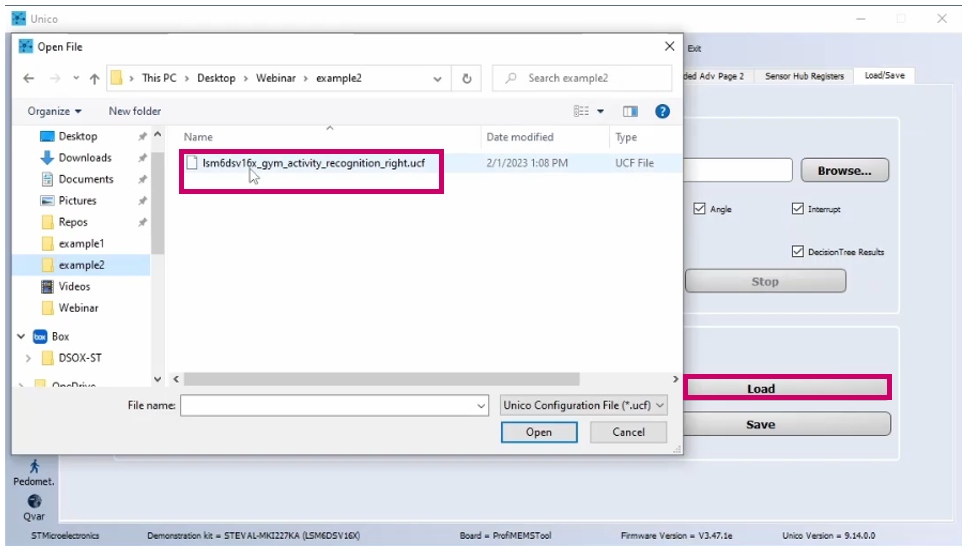Cancel the Open File dialog

click(x=629, y=432)
